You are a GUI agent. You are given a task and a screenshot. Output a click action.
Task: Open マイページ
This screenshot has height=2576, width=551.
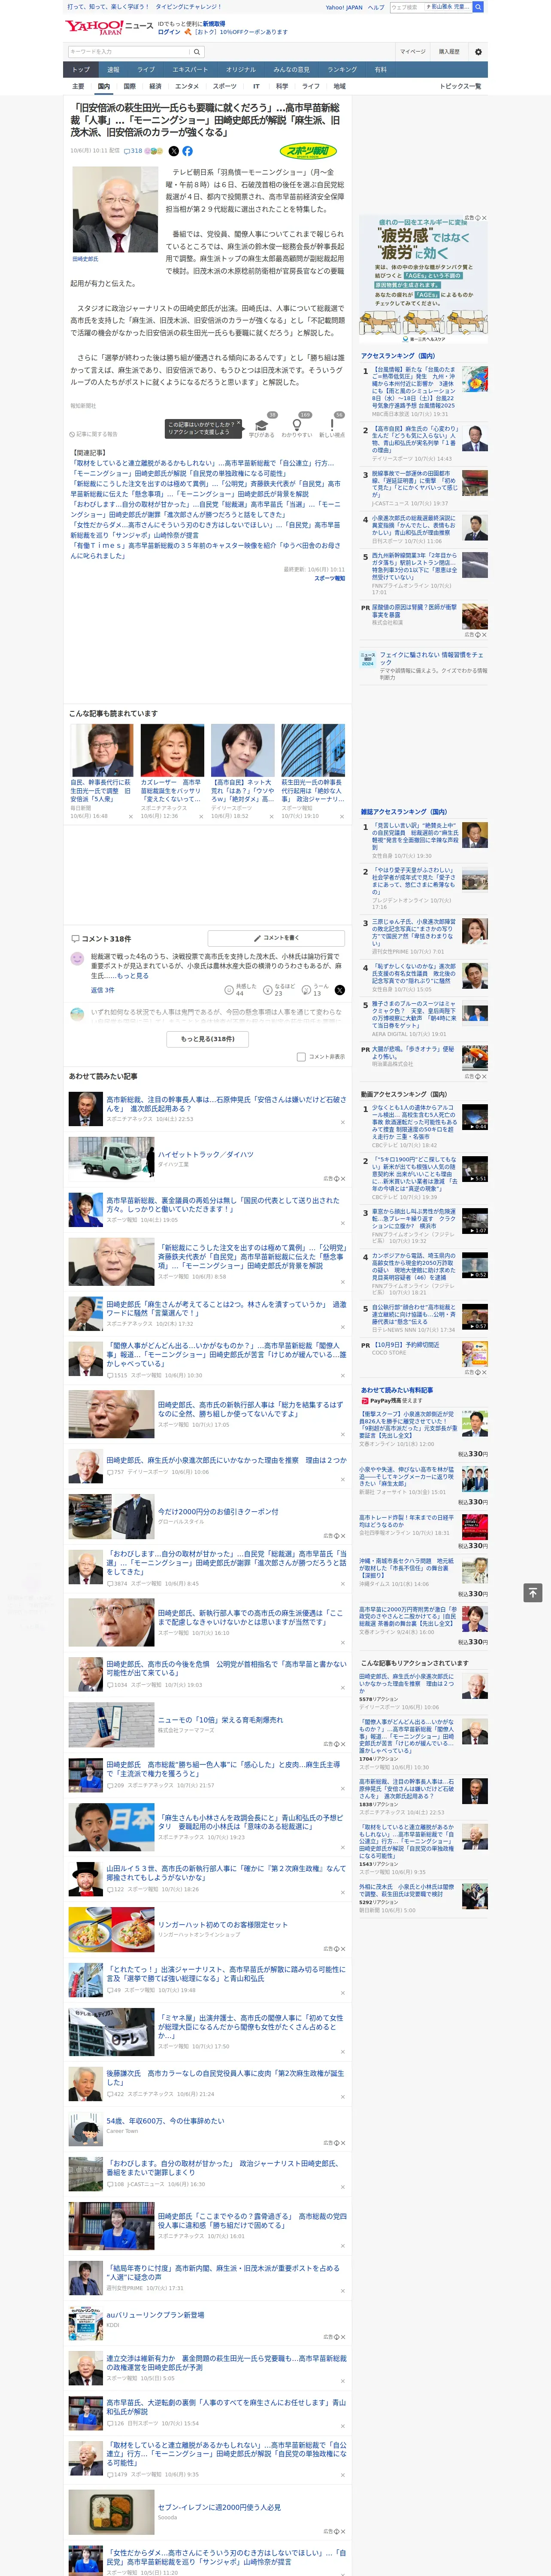coord(413,52)
